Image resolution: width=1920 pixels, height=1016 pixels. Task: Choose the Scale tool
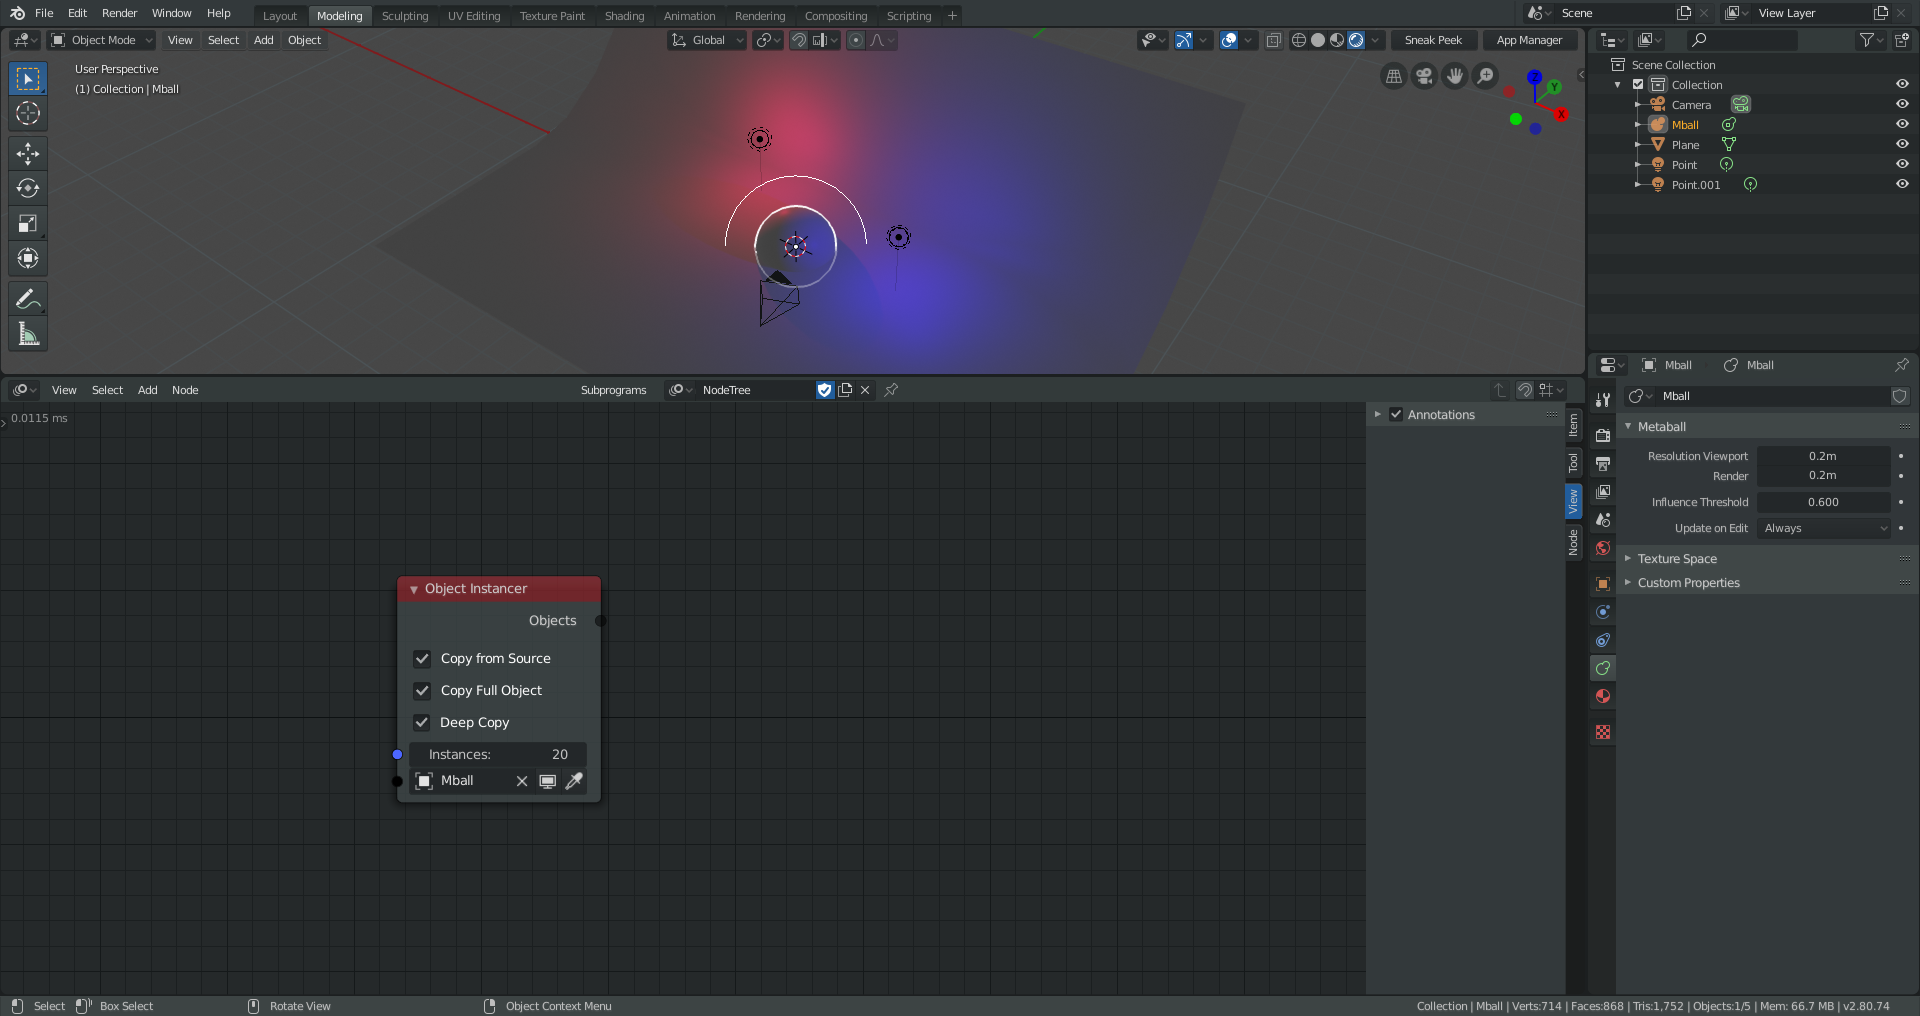[28, 223]
